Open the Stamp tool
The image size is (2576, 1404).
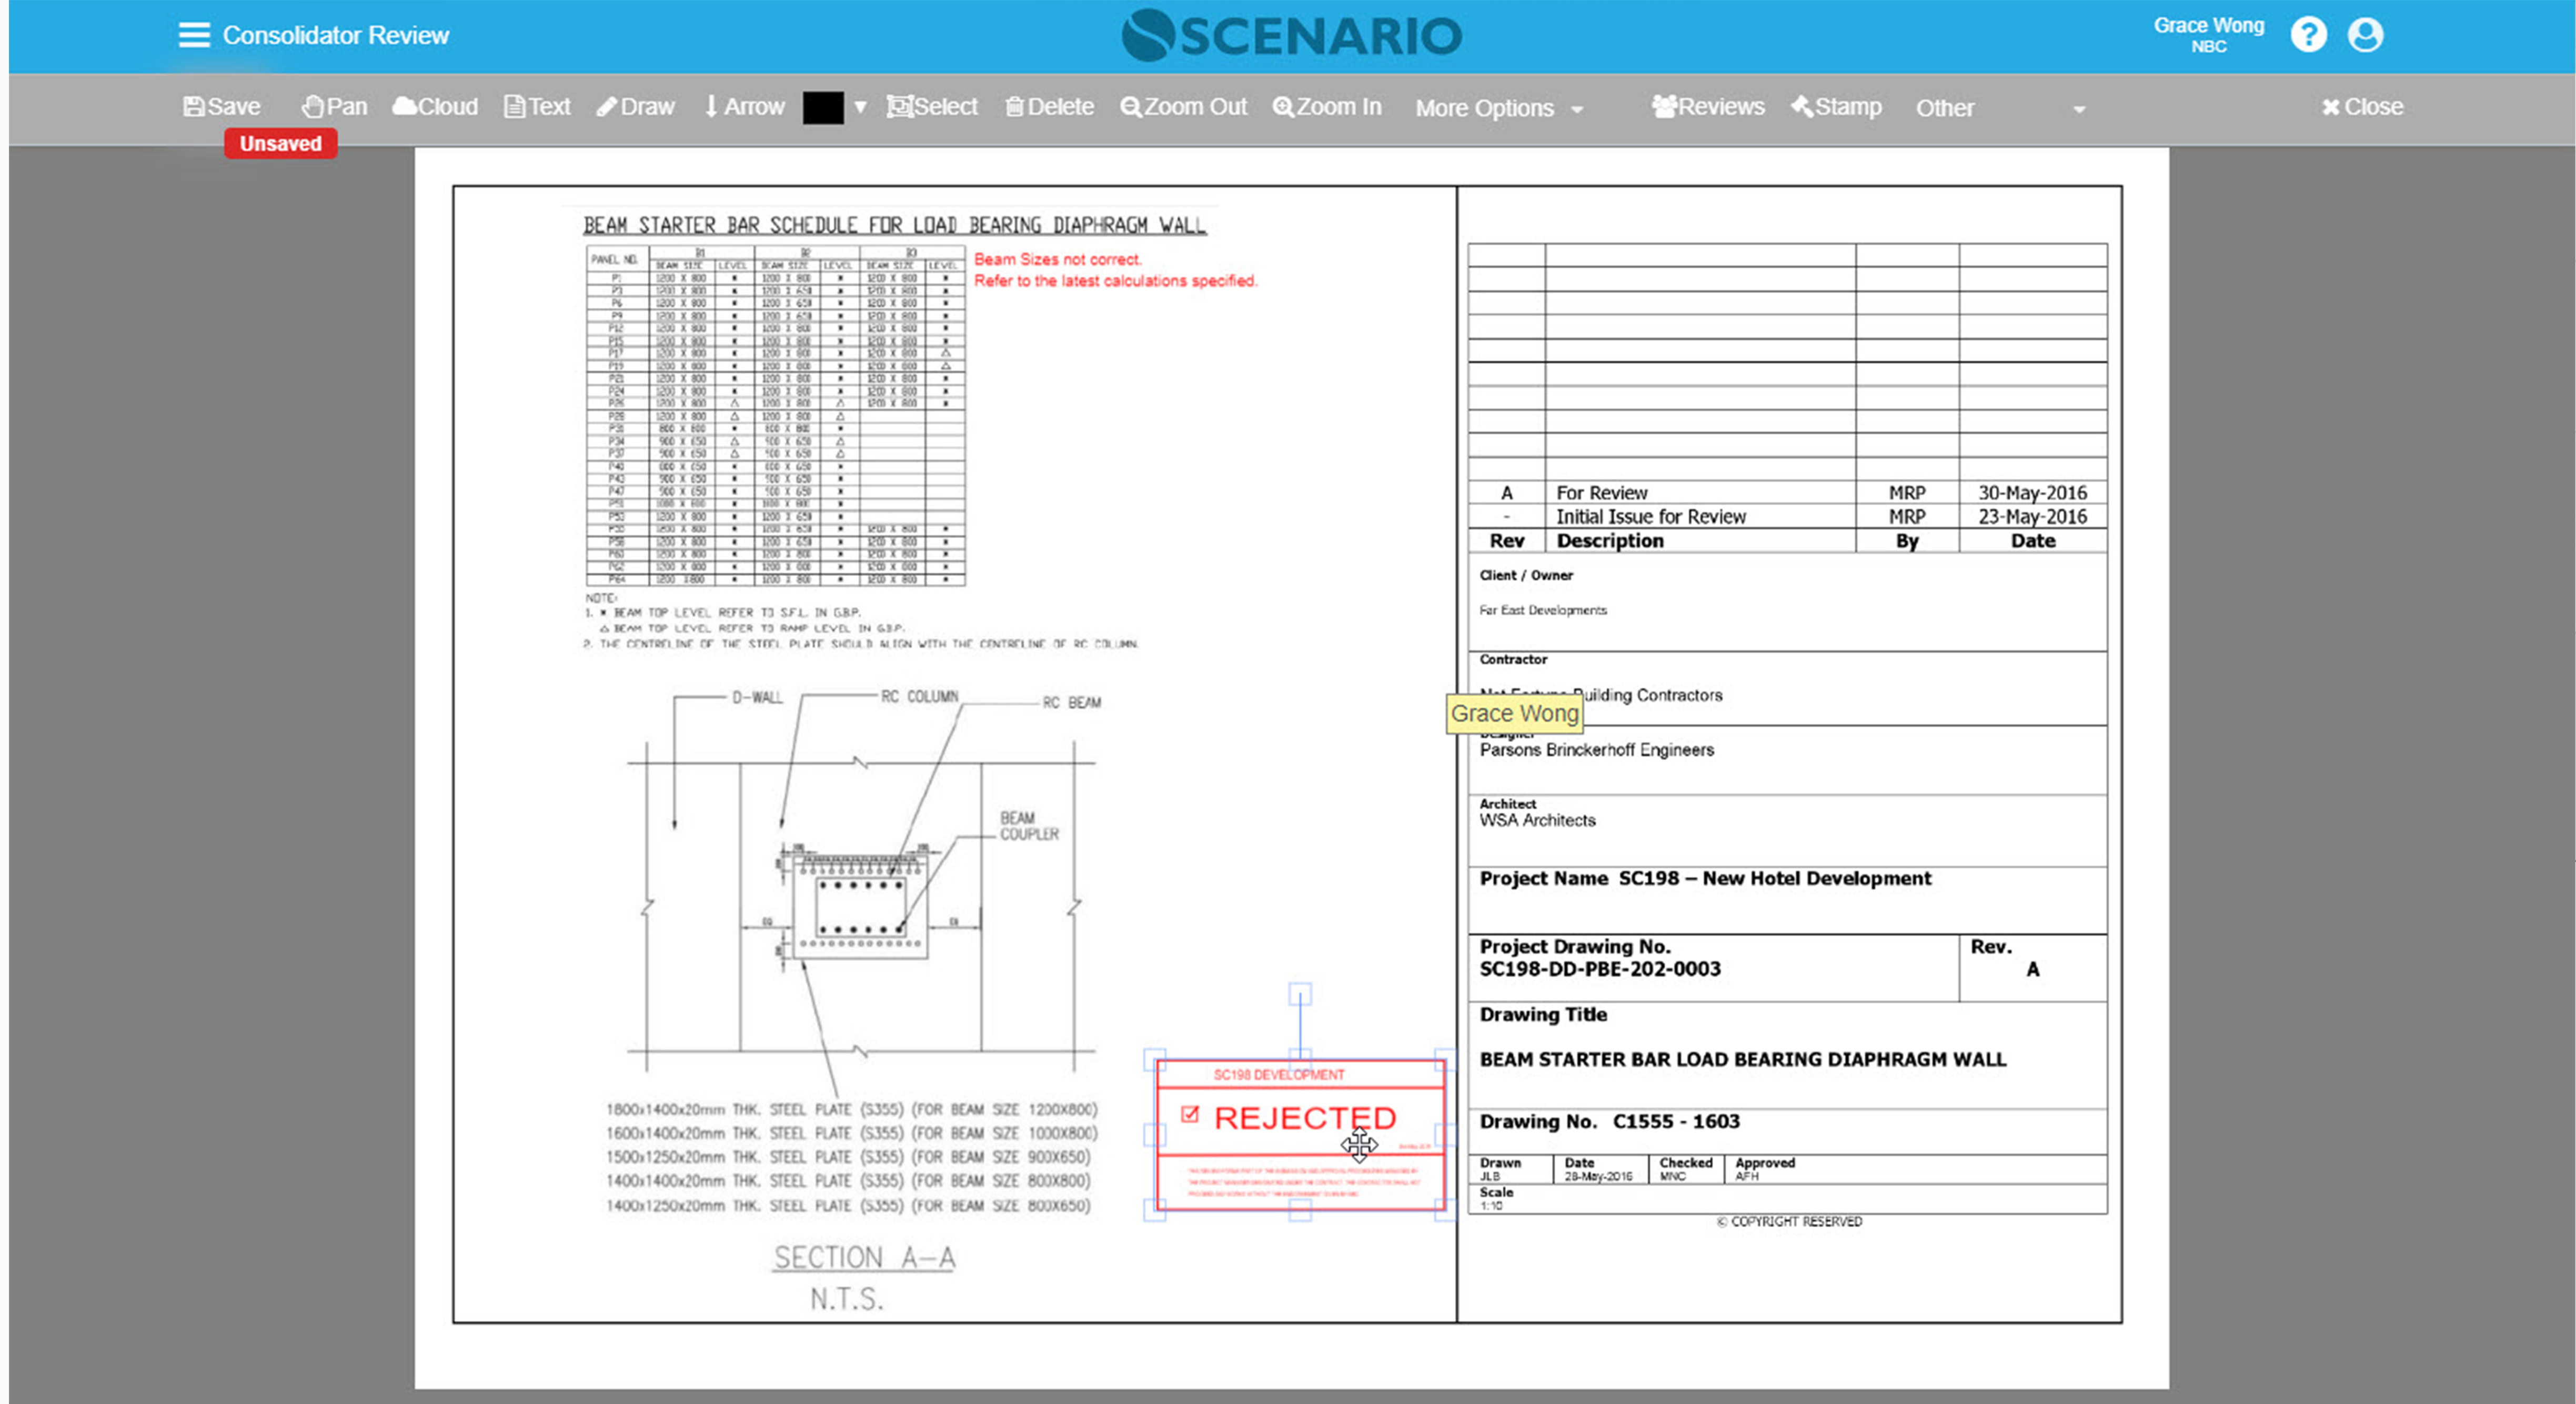tap(1836, 106)
